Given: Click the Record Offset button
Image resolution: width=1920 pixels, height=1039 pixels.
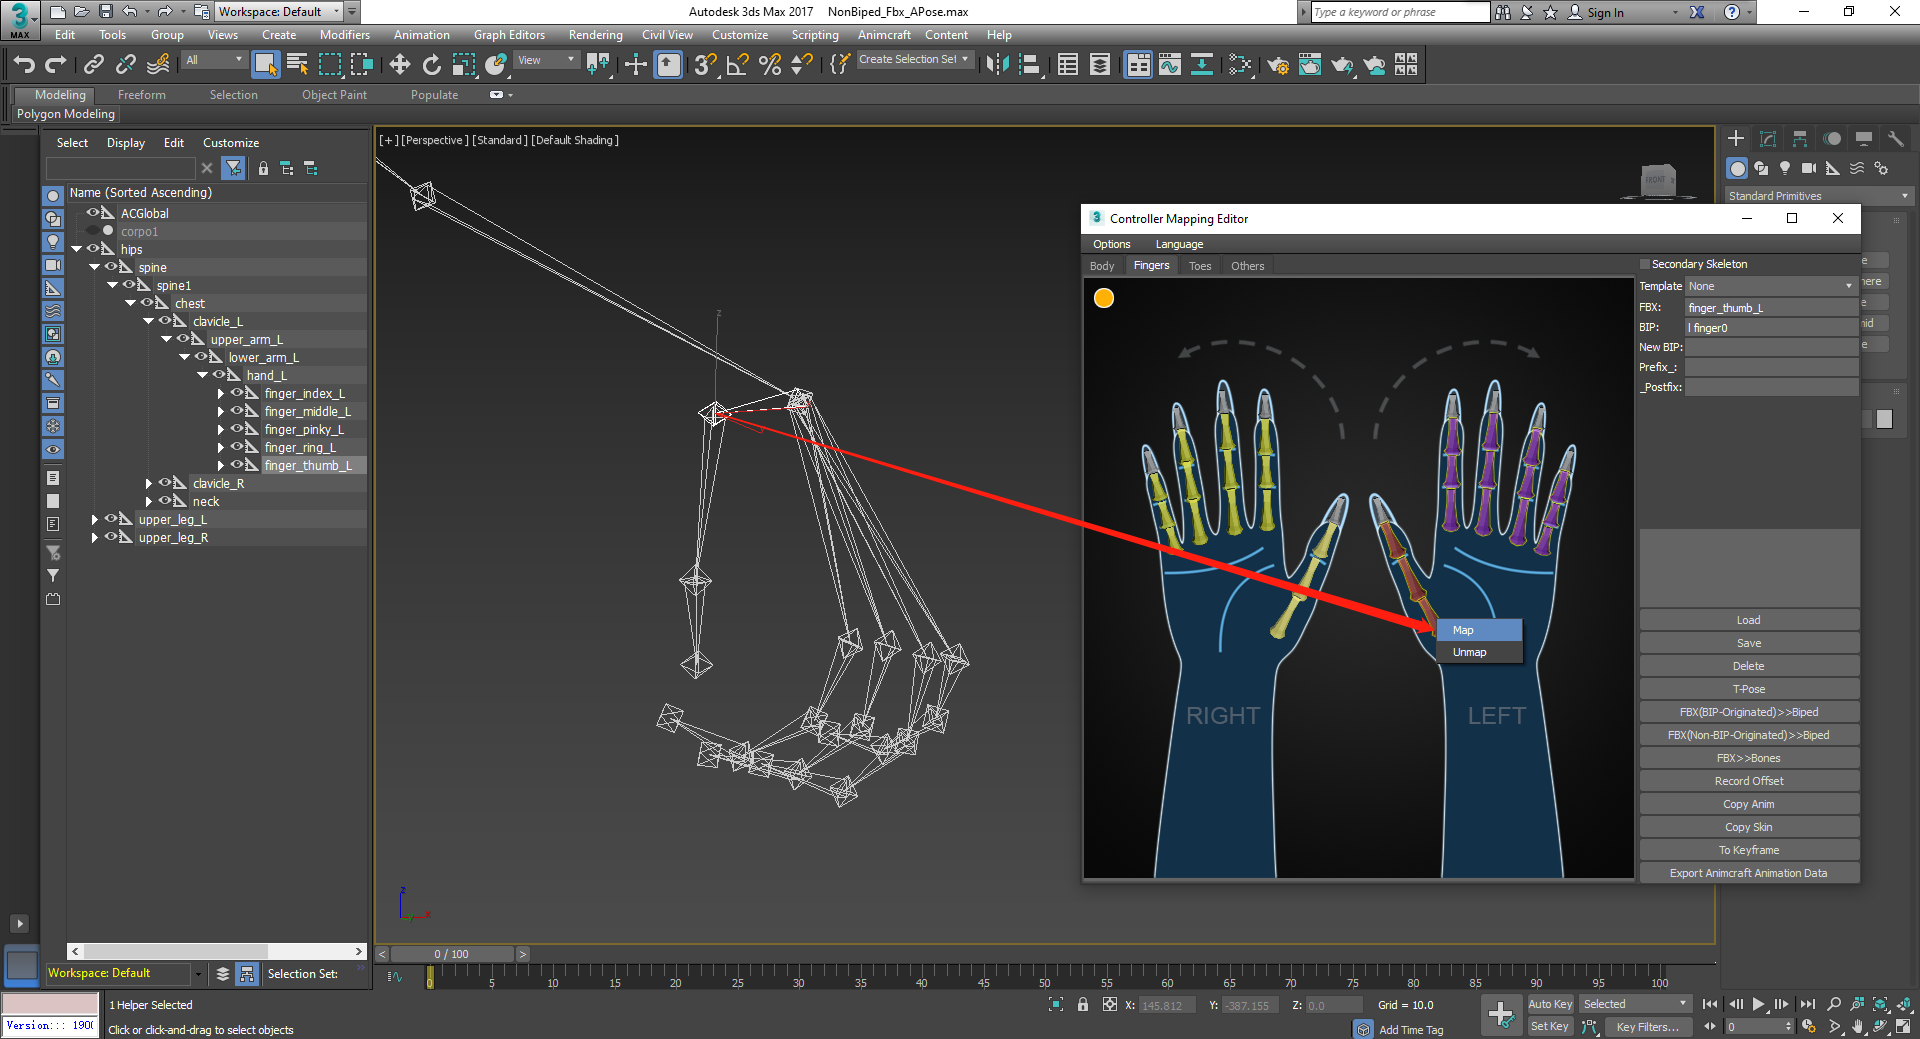Looking at the screenshot, I should (x=1749, y=781).
